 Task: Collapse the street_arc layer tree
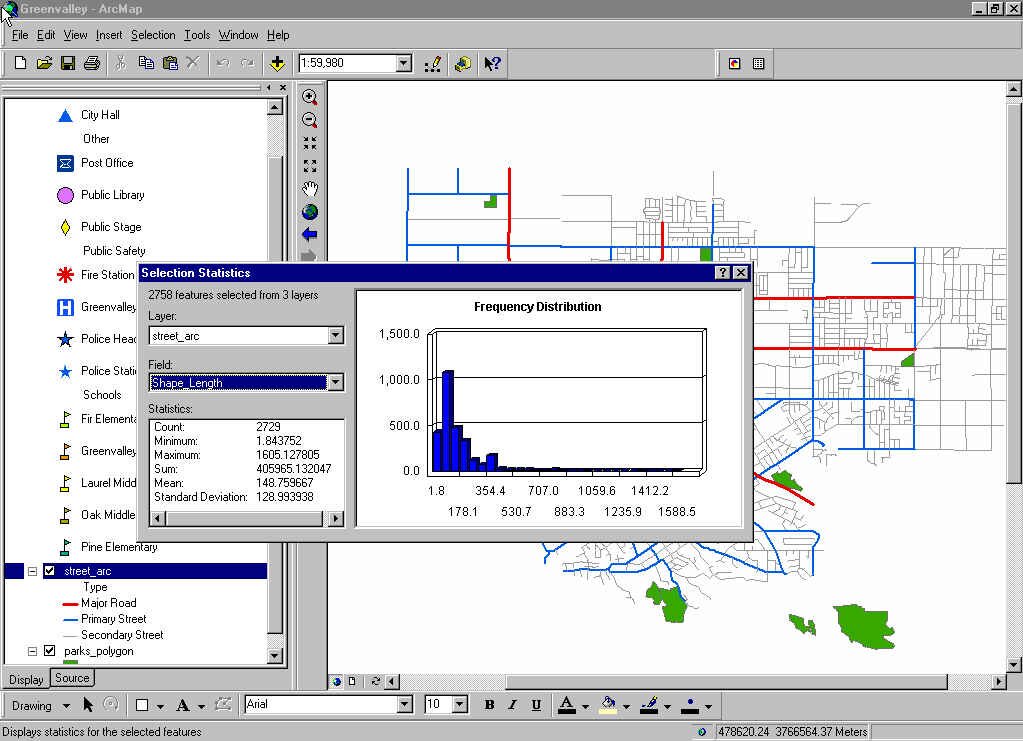click(32, 571)
